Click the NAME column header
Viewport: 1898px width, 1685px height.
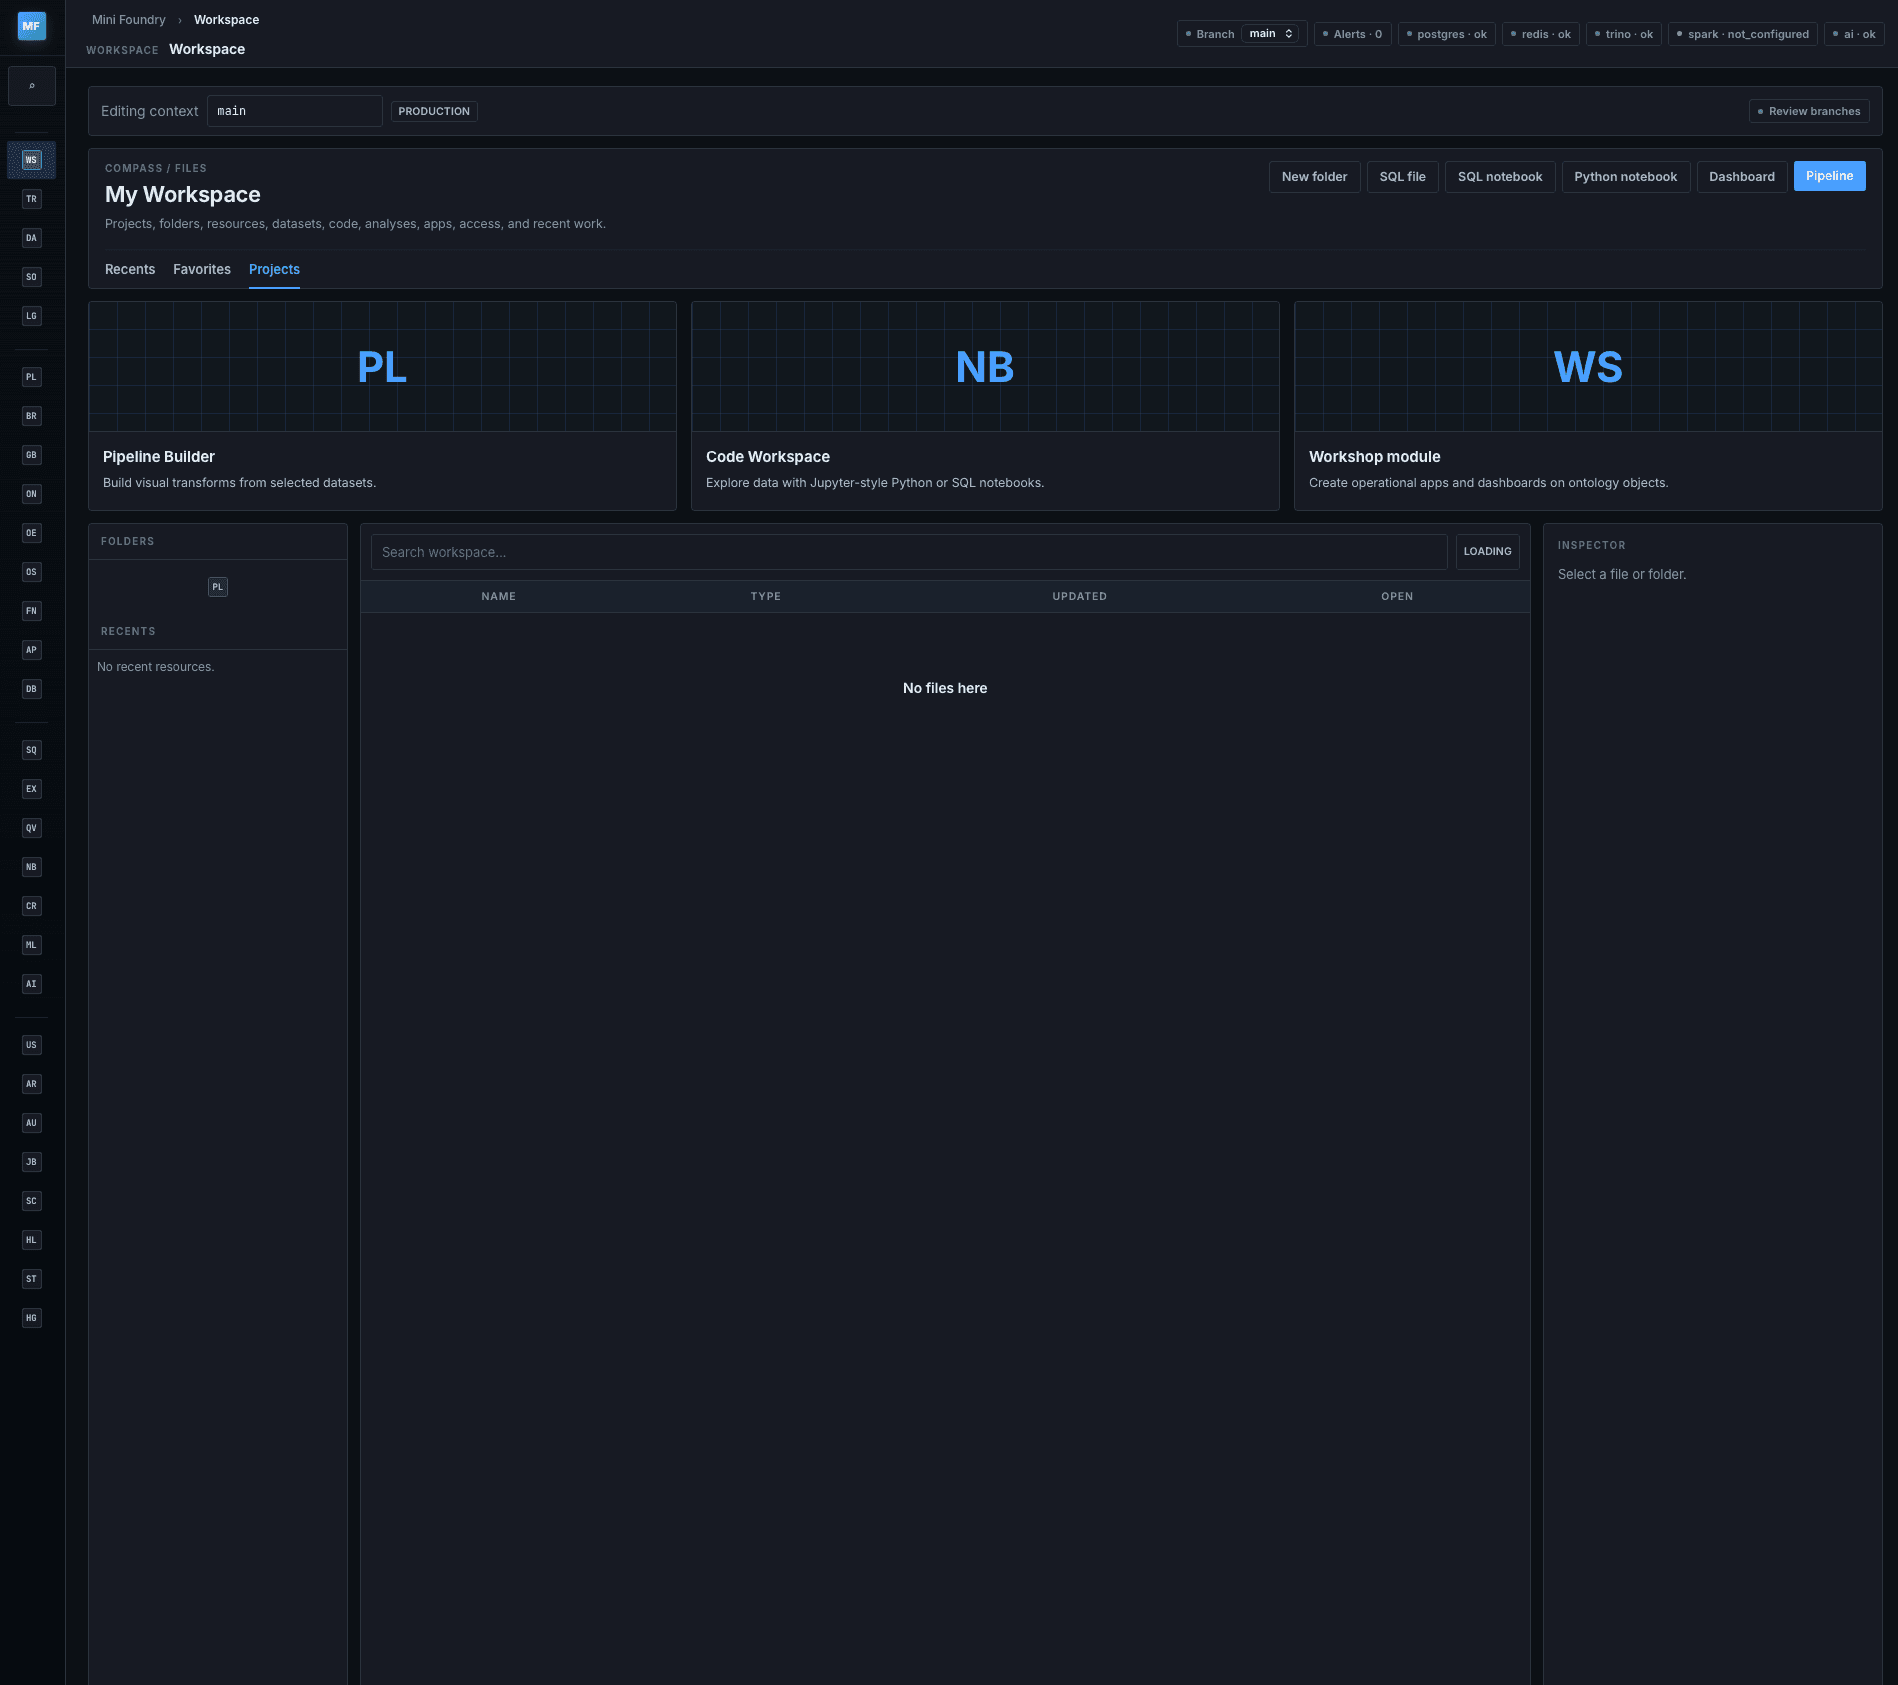click(498, 596)
